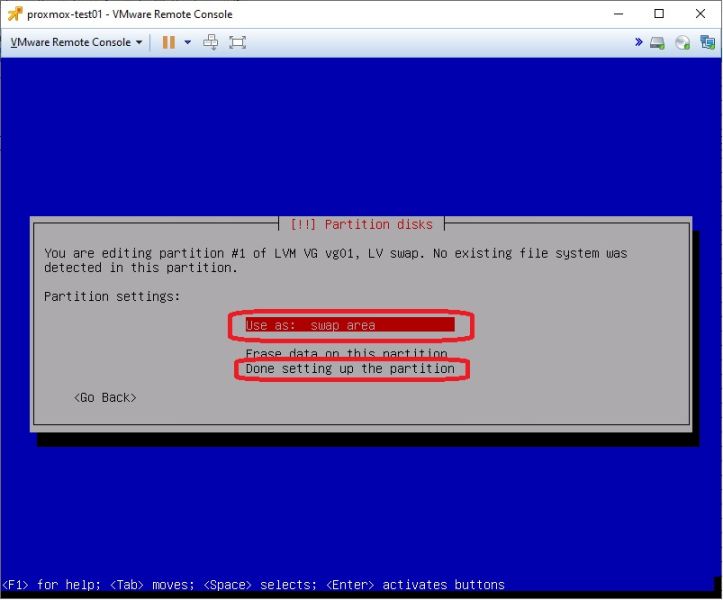Open the CD/DVD drive device icon

[682, 43]
